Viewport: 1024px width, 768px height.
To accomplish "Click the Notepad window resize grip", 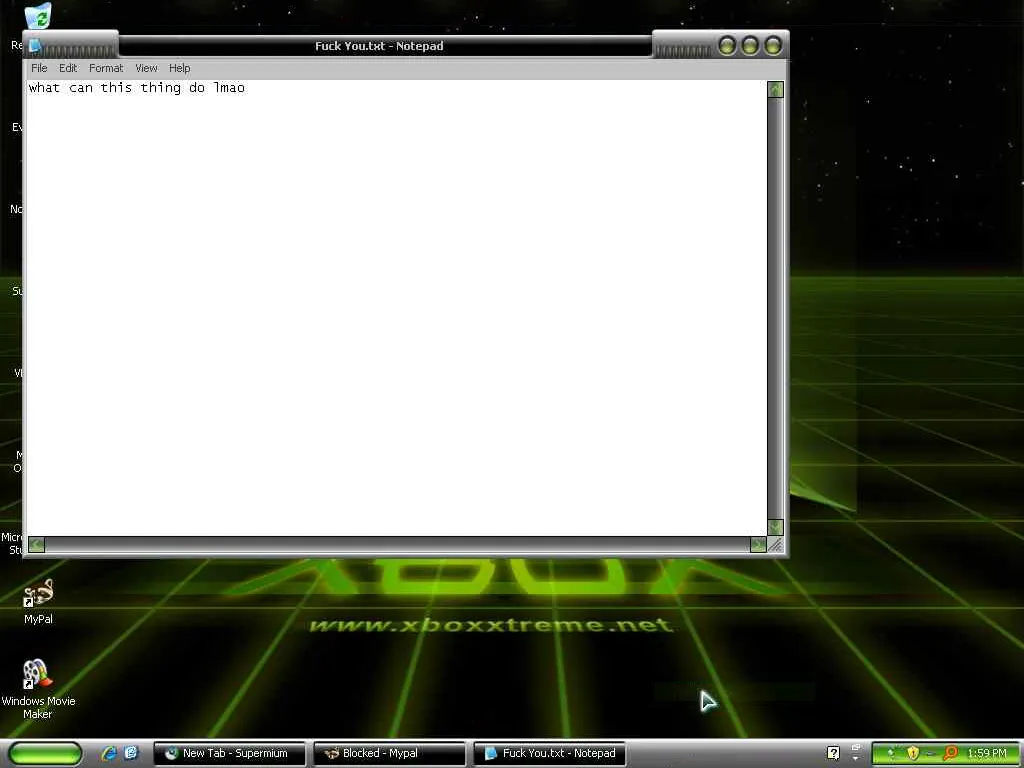I will point(776,545).
